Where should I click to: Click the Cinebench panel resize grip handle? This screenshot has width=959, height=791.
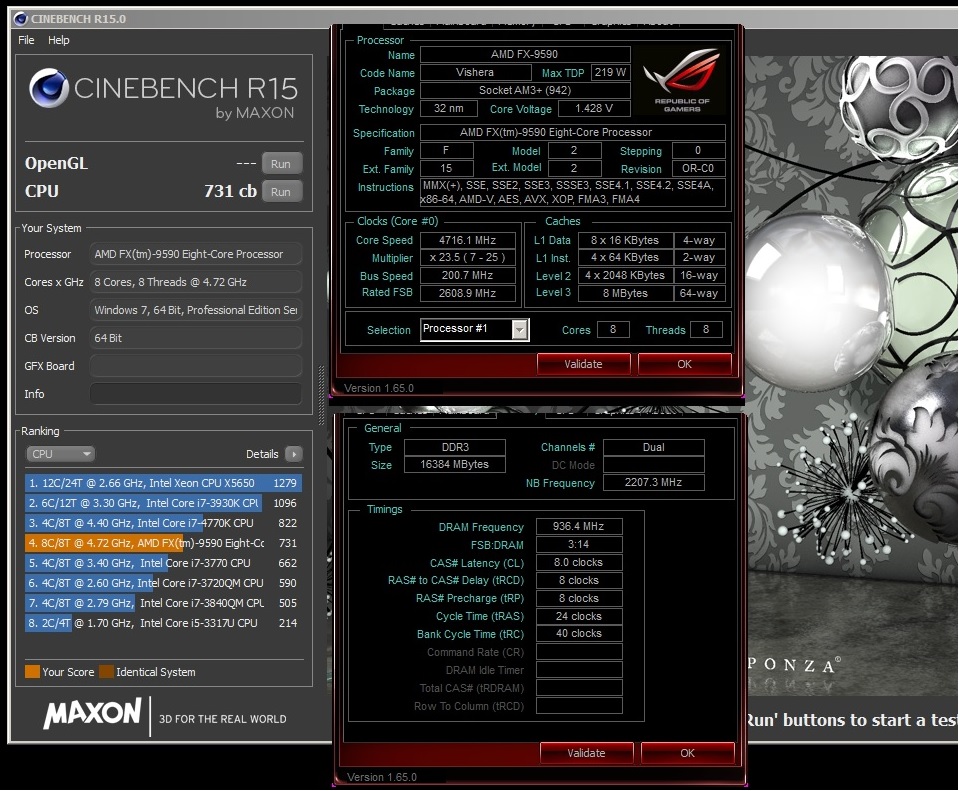point(322,395)
